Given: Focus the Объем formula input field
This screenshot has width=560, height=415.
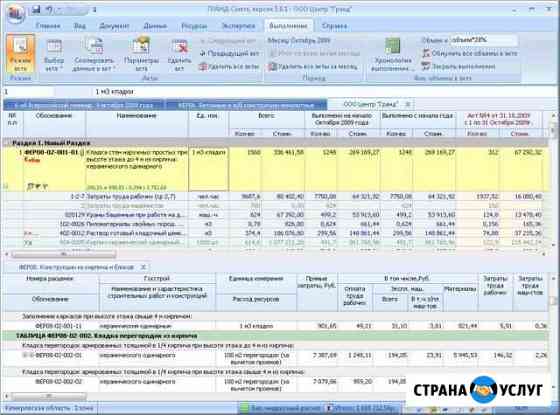Looking at the screenshot, I should (484, 40).
